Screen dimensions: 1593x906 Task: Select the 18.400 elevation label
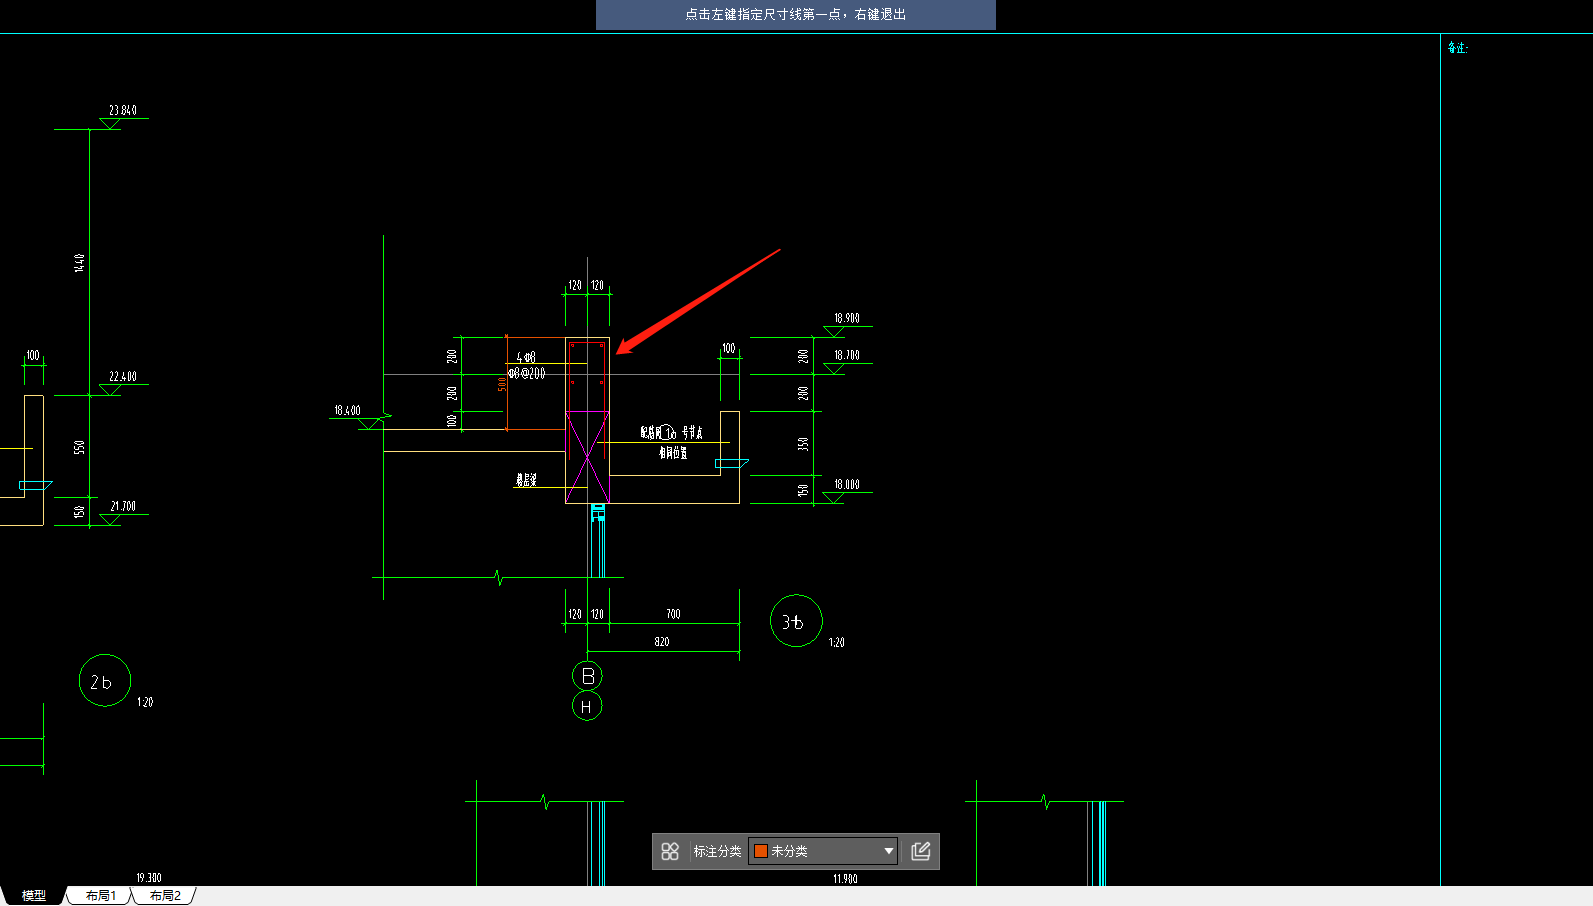pos(347,410)
